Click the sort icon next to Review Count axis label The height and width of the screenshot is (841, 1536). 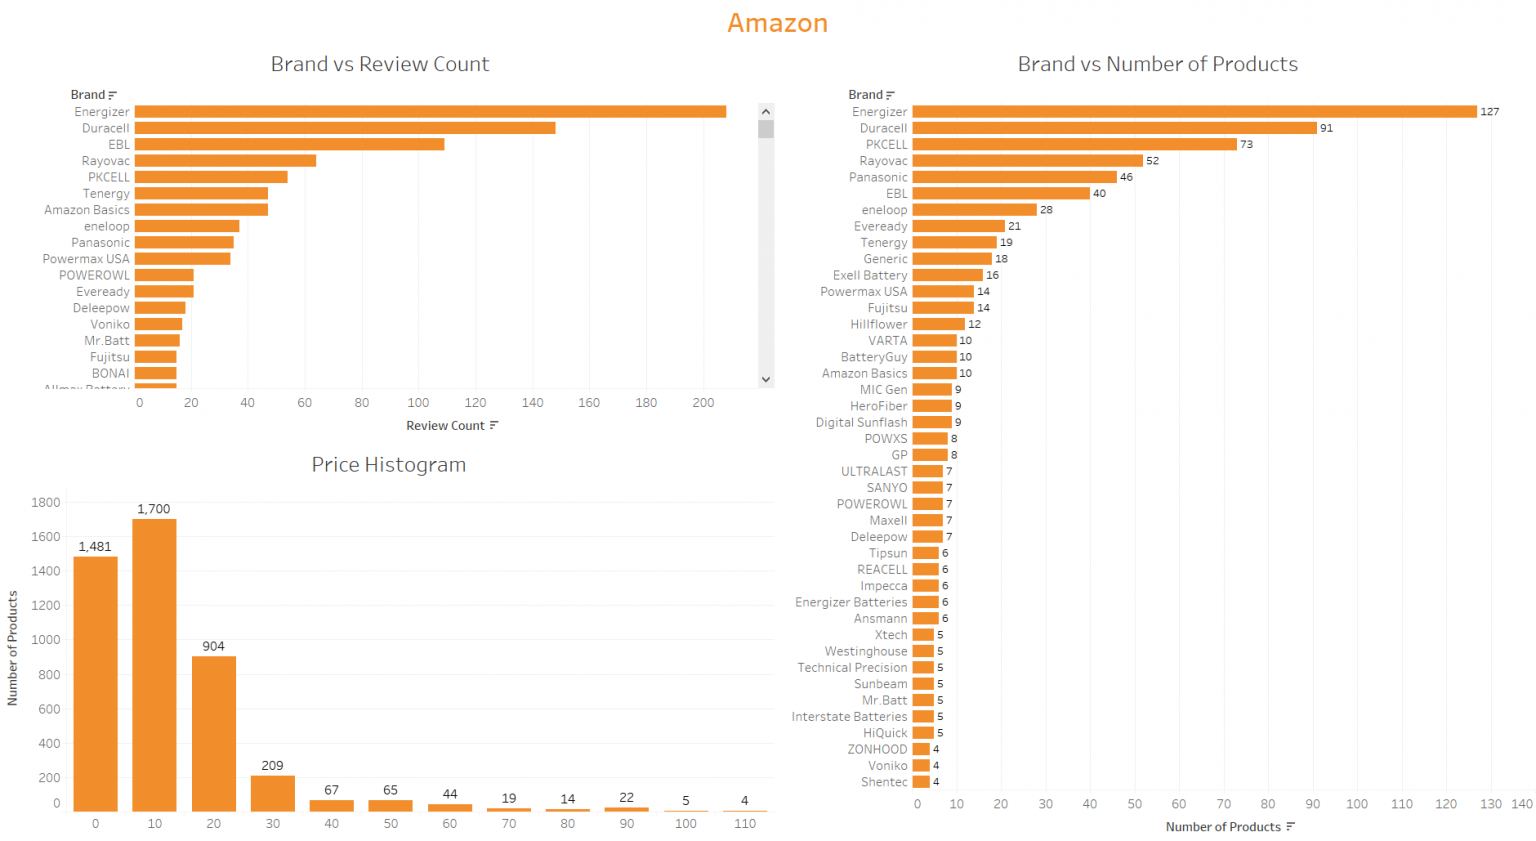pyautogui.click(x=493, y=426)
